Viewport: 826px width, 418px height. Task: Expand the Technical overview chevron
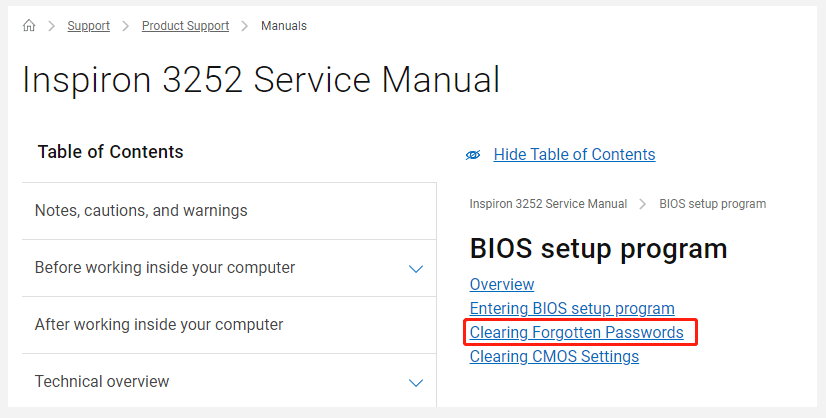click(x=416, y=383)
